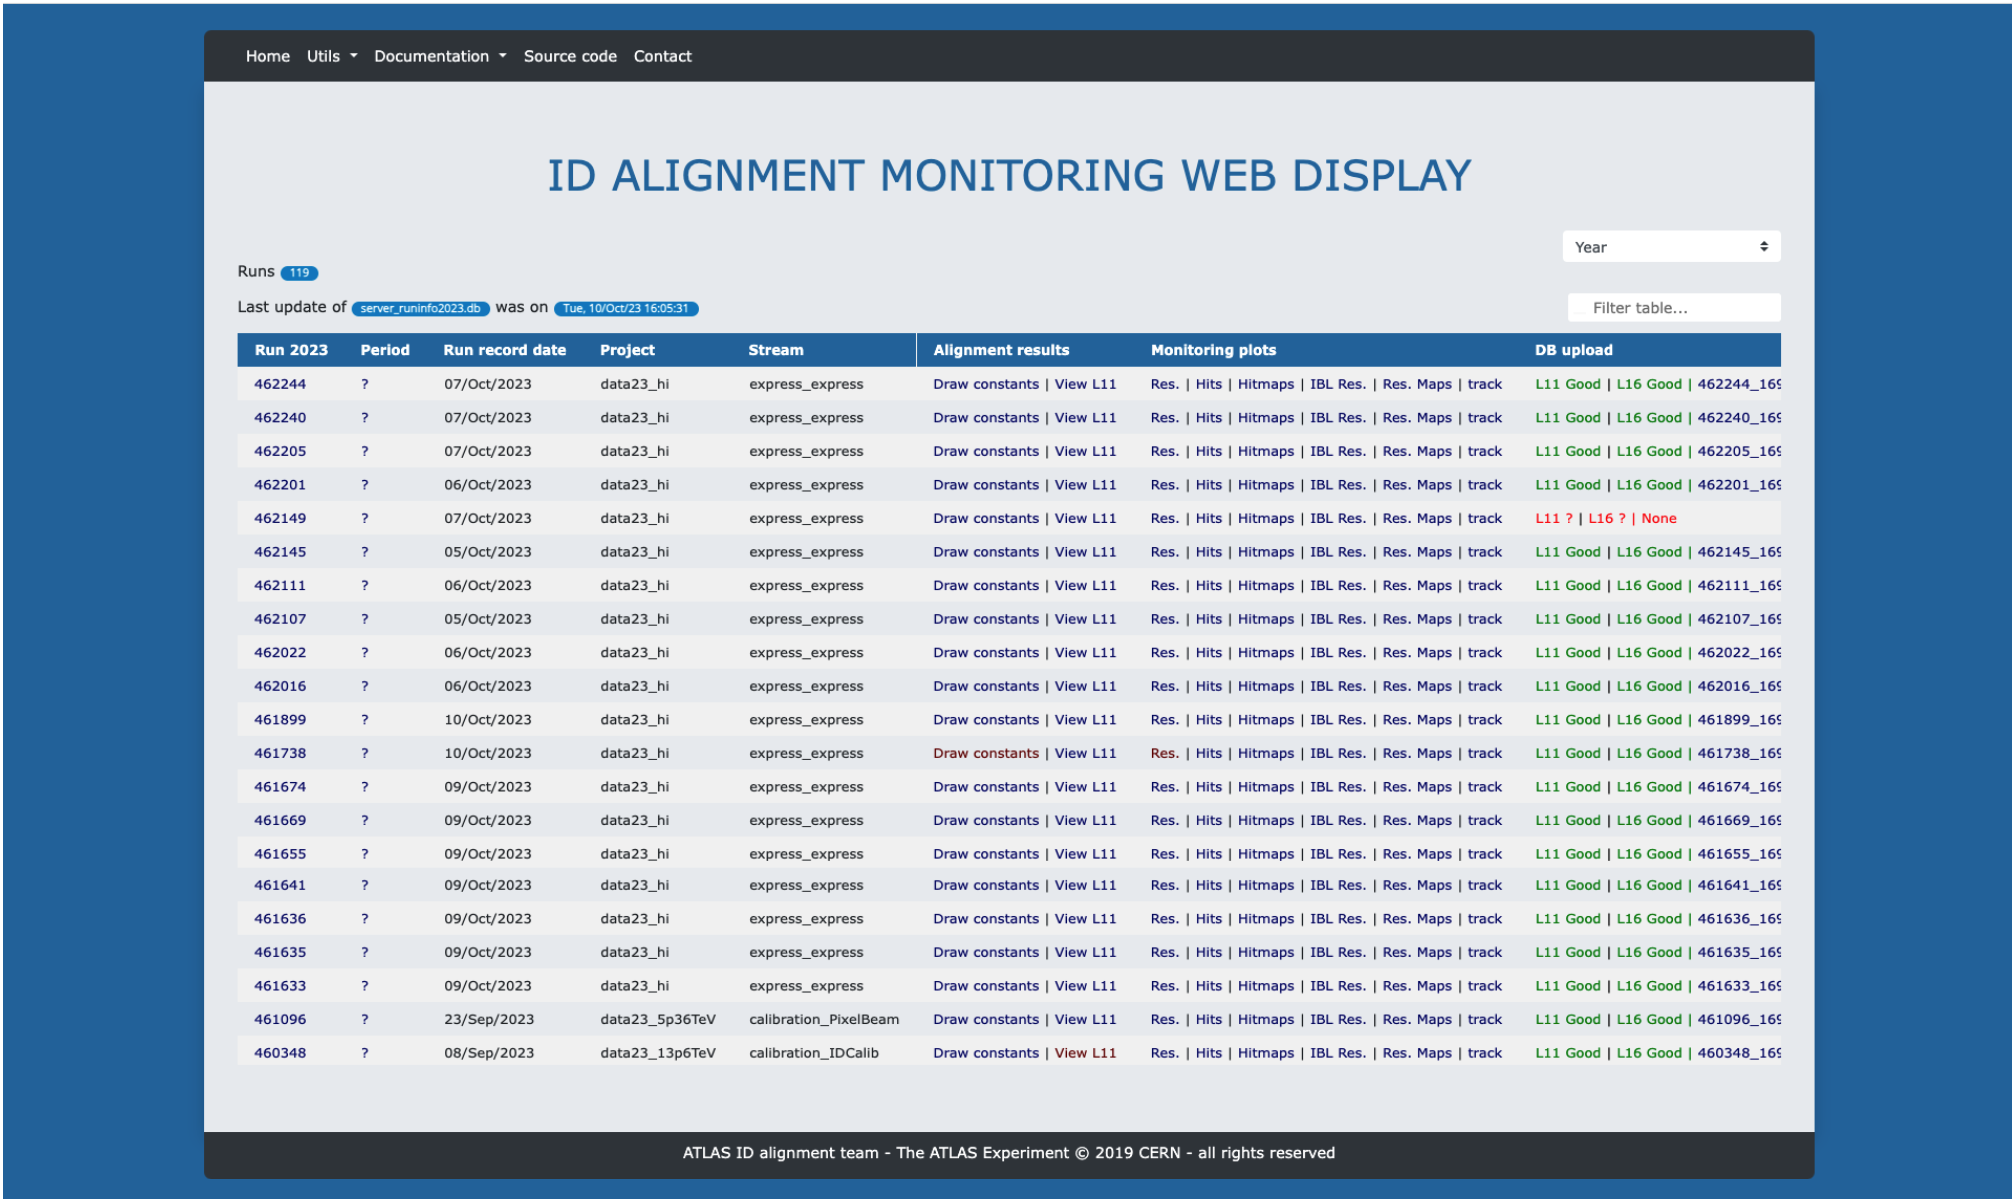Open run 461096 link
2012x1200 pixels.
(280, 1019)
